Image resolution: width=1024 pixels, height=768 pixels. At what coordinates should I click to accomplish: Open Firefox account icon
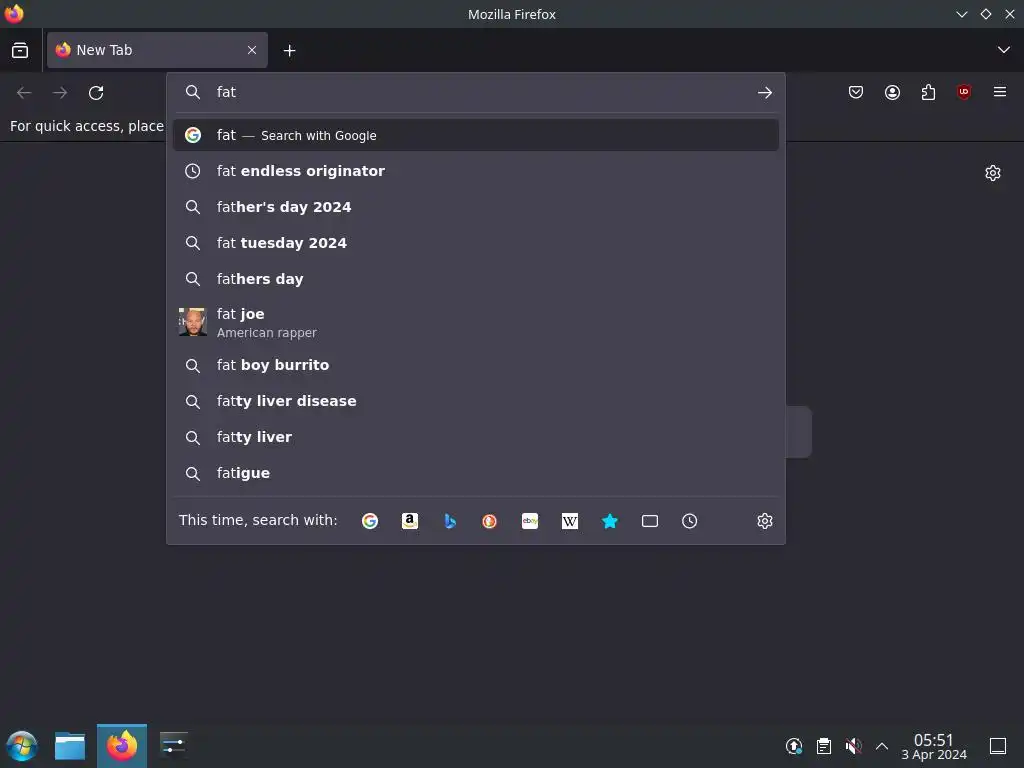[892, 92]
